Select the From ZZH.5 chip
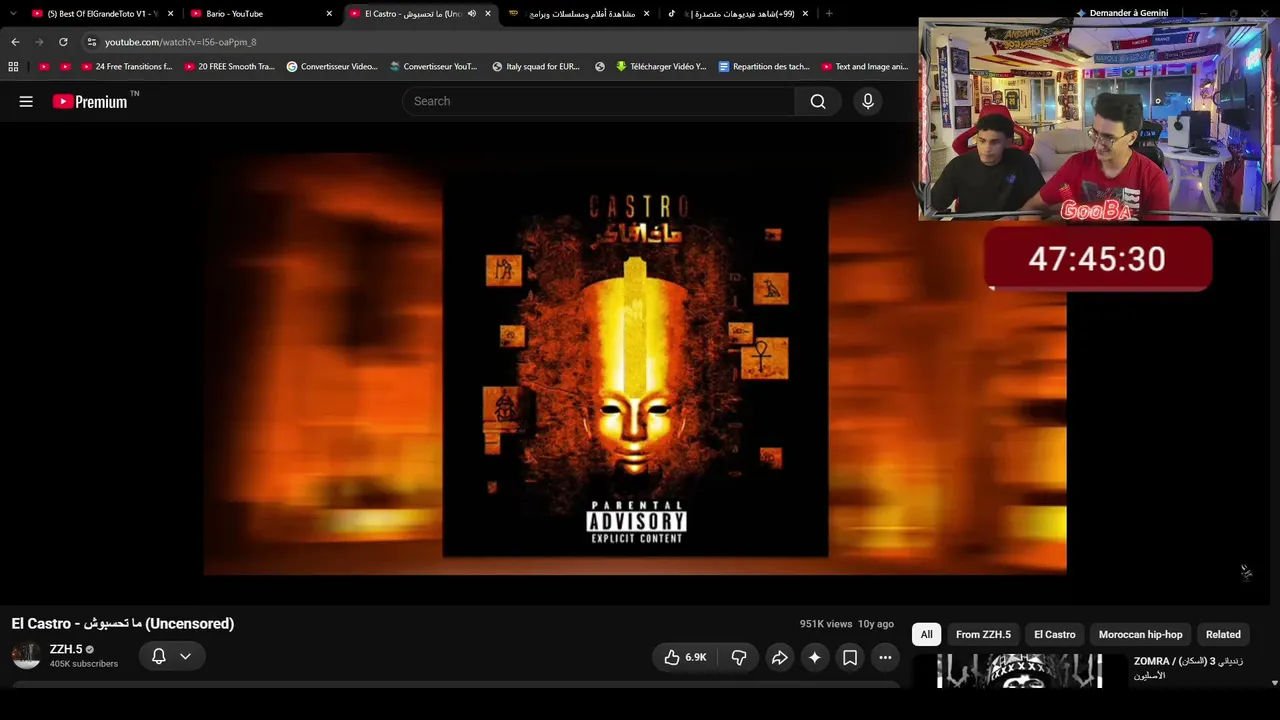This screenshot has height=720, width=1280. point(983,634)
